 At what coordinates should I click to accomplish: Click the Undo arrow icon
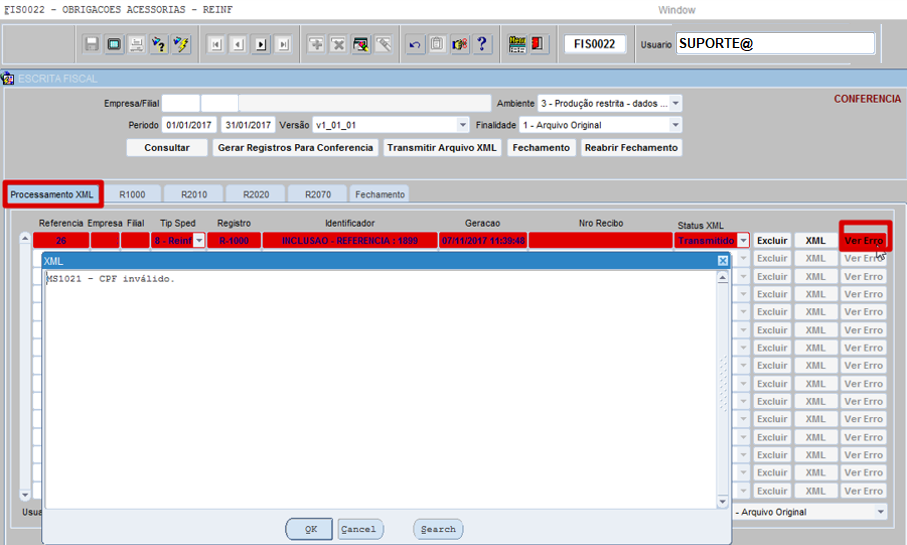click(x=415, y=44)
